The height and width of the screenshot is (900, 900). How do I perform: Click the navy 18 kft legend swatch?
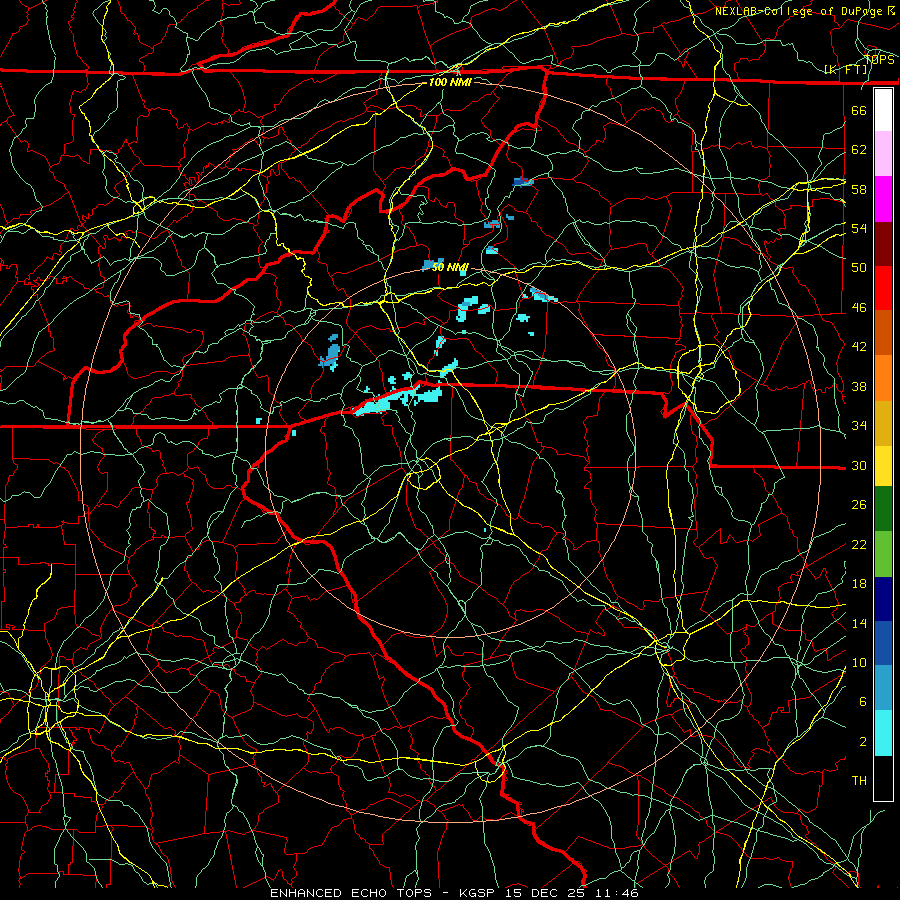point(883,599)
